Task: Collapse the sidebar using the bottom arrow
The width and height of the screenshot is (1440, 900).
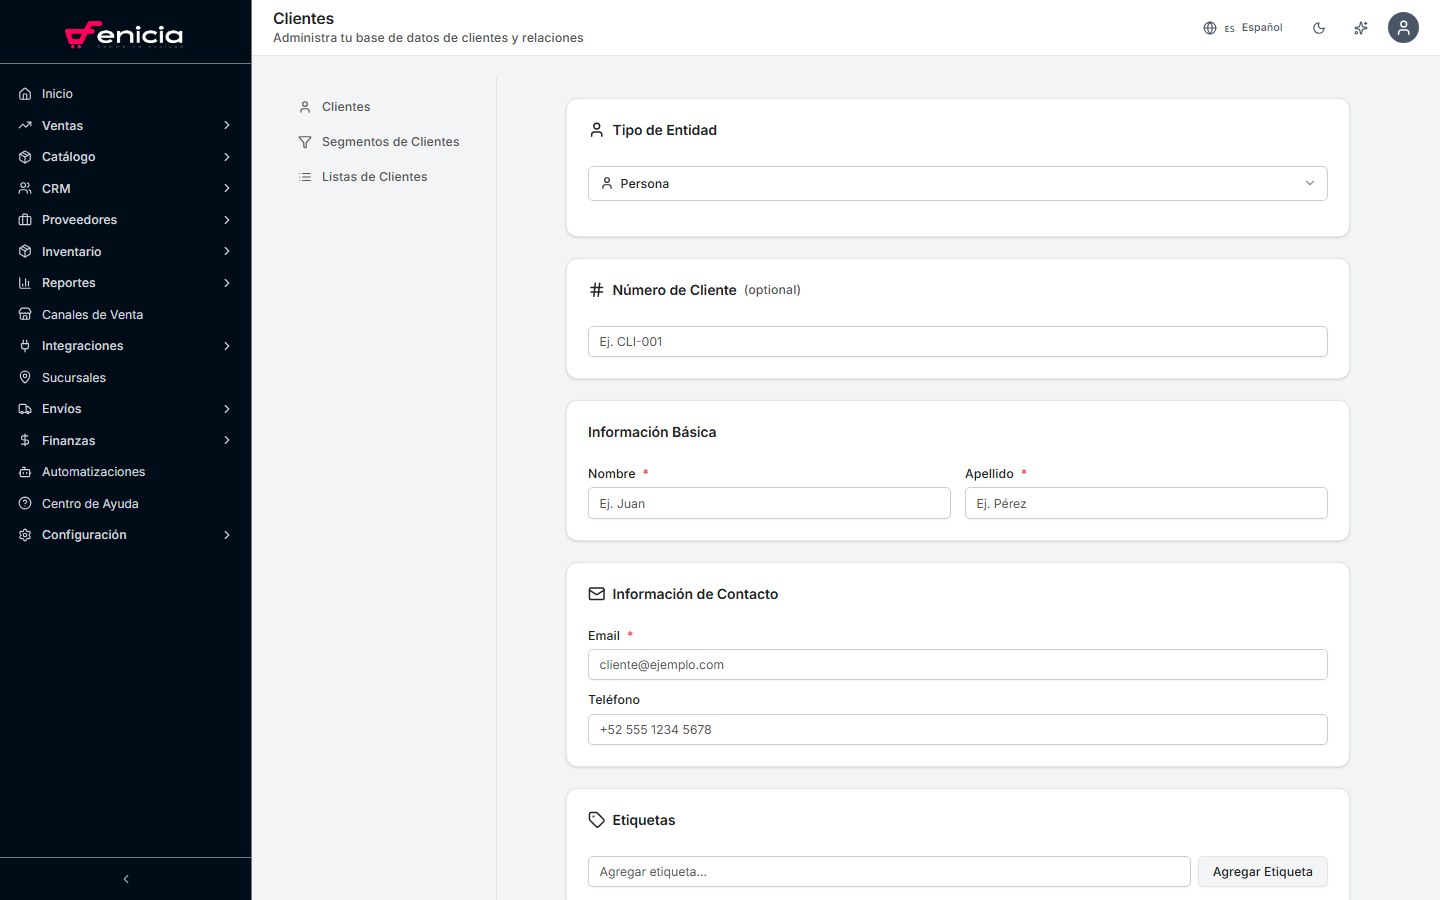Action: (x=126, y=879)
